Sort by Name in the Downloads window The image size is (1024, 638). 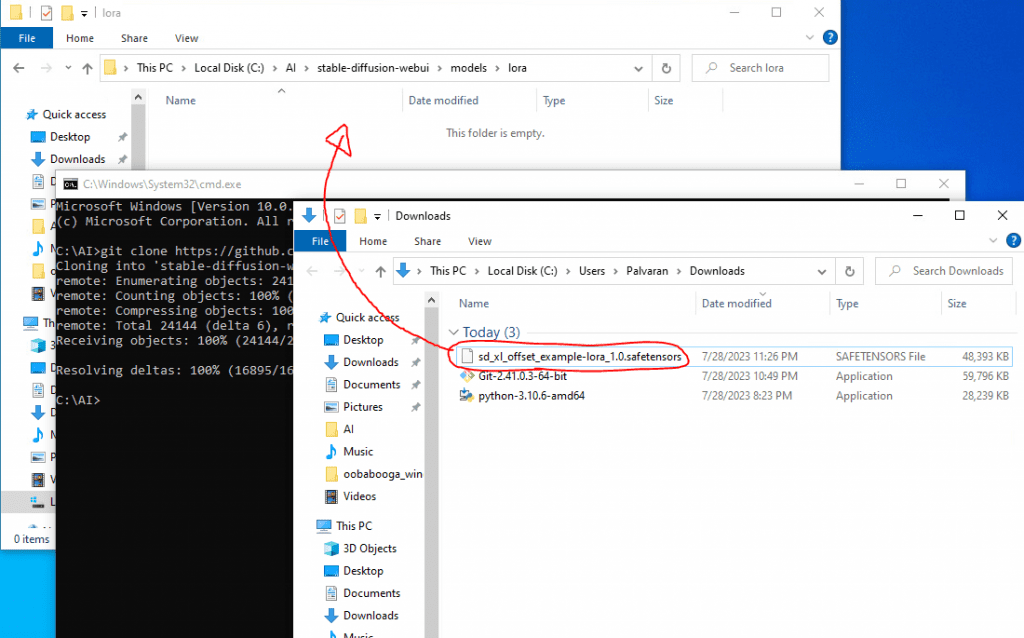[474, 304]
